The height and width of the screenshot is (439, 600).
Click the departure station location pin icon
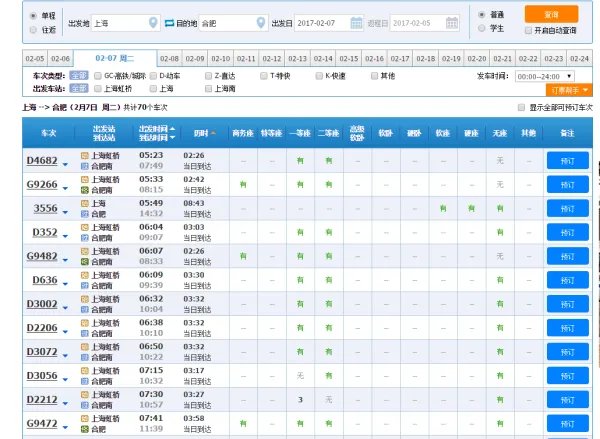(x=153, y=23)
